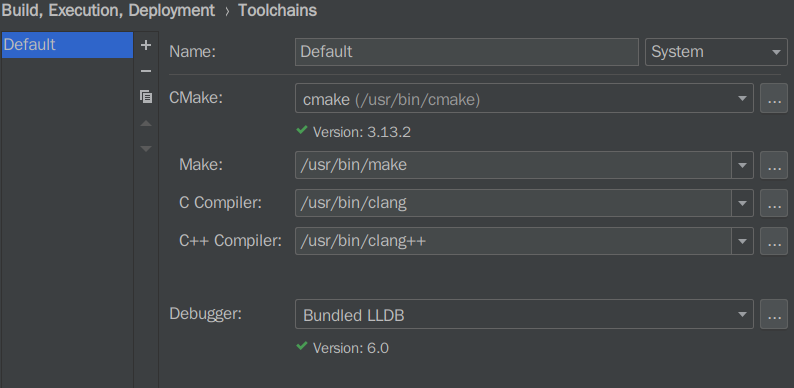The height and width of the screenshot is (388, 794).
Task: Copy the Default toolchain using duplicate icon
Action: click(x=146, y=97)
